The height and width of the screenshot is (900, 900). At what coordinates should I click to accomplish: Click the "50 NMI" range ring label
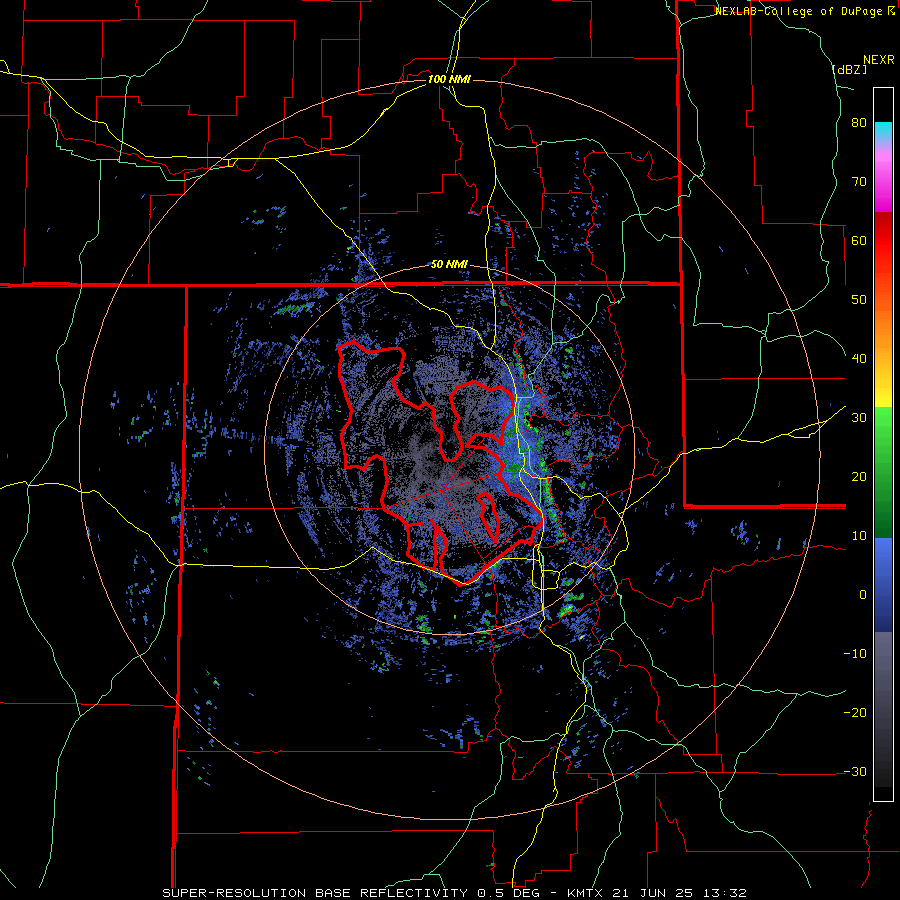(449, 265)
